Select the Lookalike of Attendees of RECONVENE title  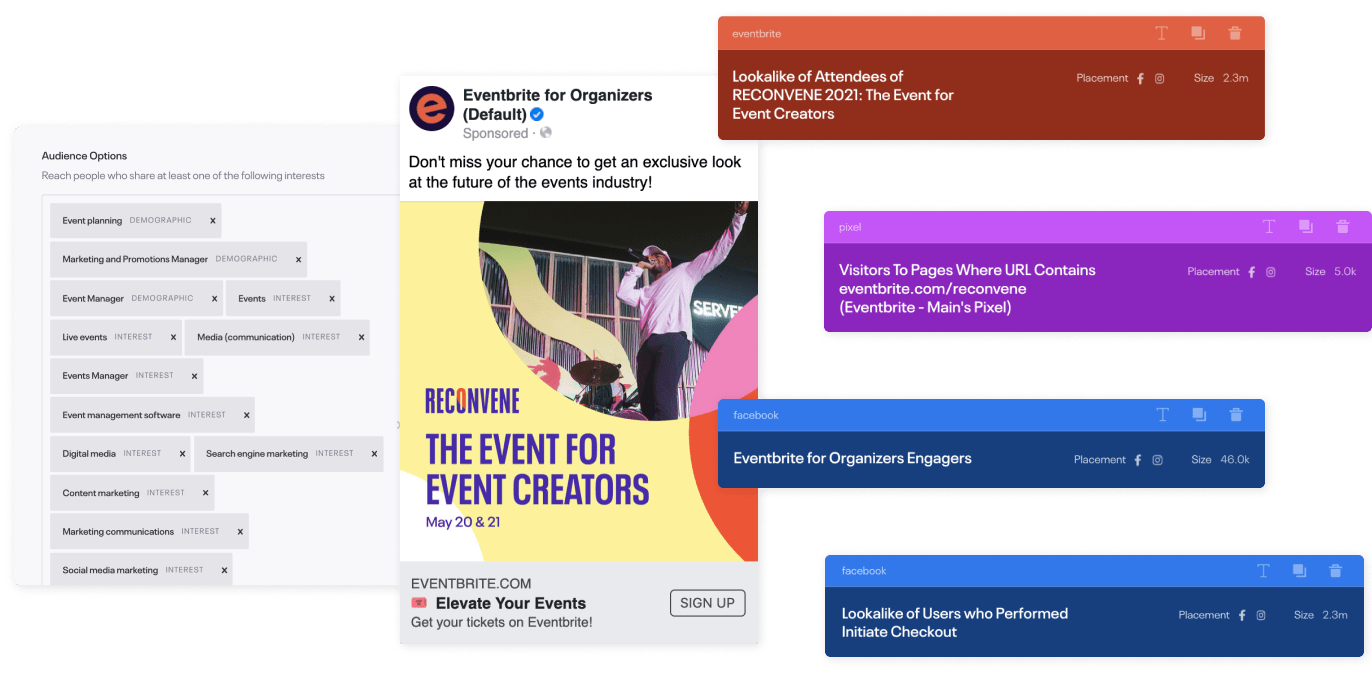pos(843,95)
